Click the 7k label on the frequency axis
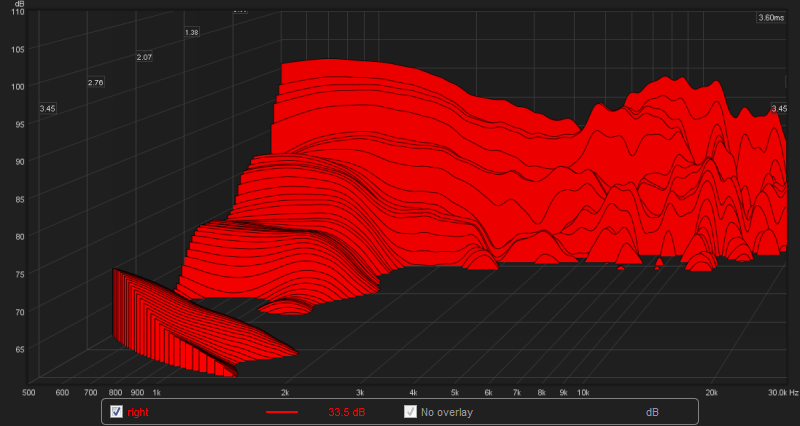Screen dimensions: 800x426 click(517, 393)
